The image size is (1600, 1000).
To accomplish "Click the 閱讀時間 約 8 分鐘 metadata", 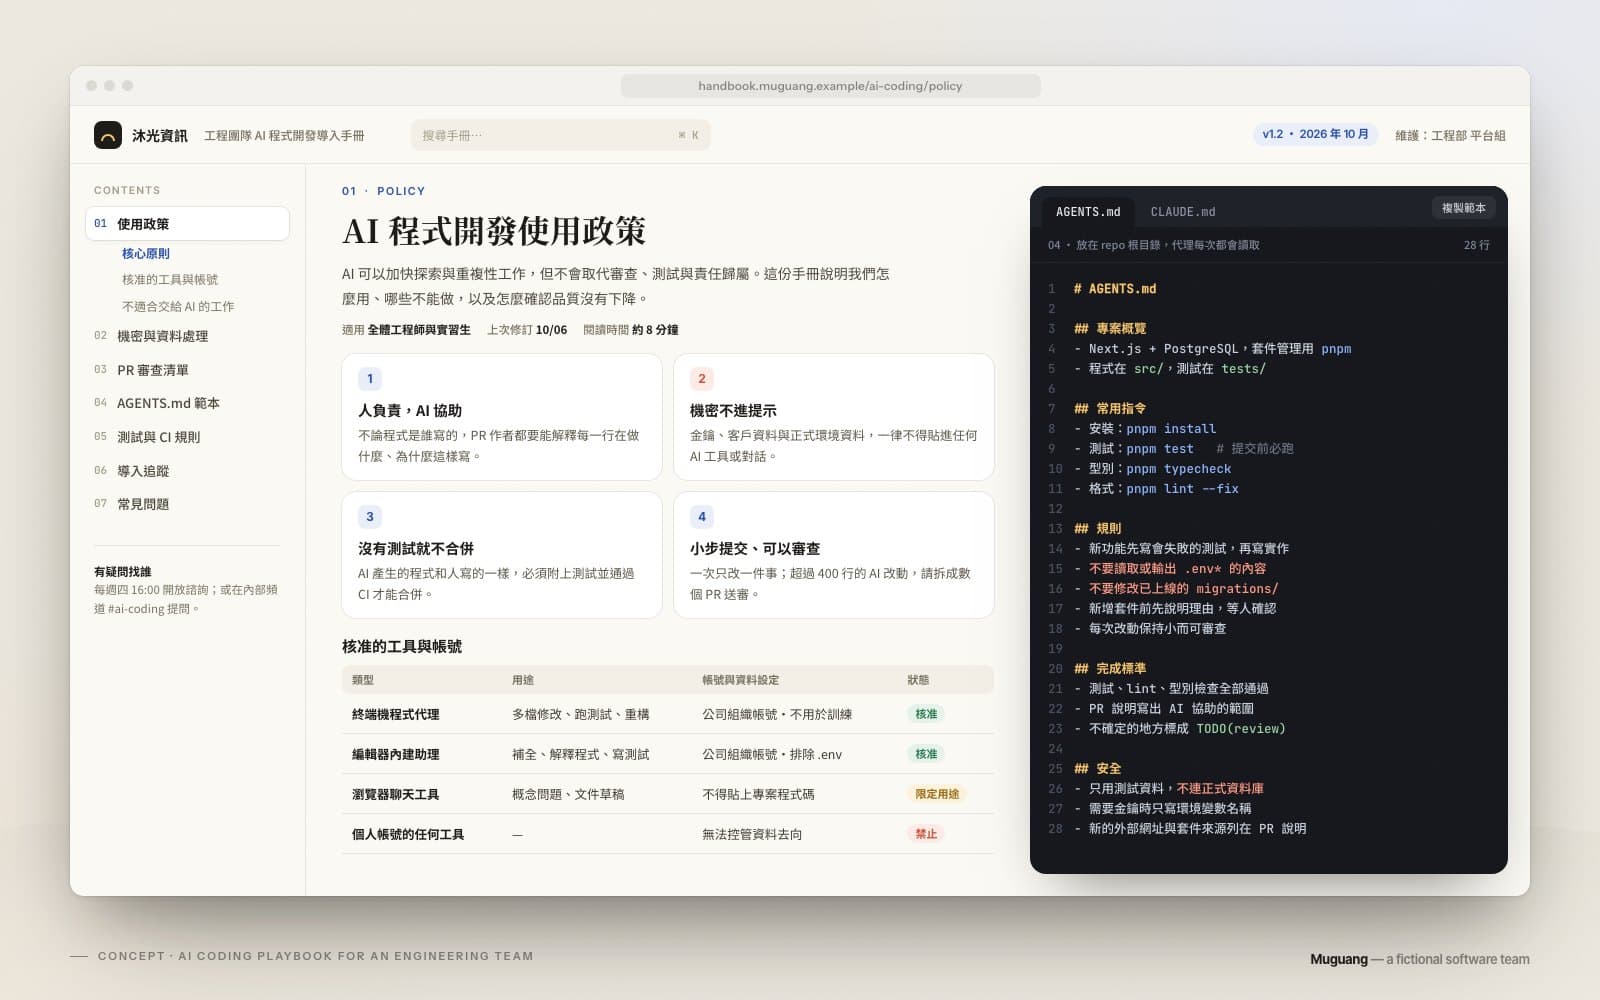I will (631, 330).
